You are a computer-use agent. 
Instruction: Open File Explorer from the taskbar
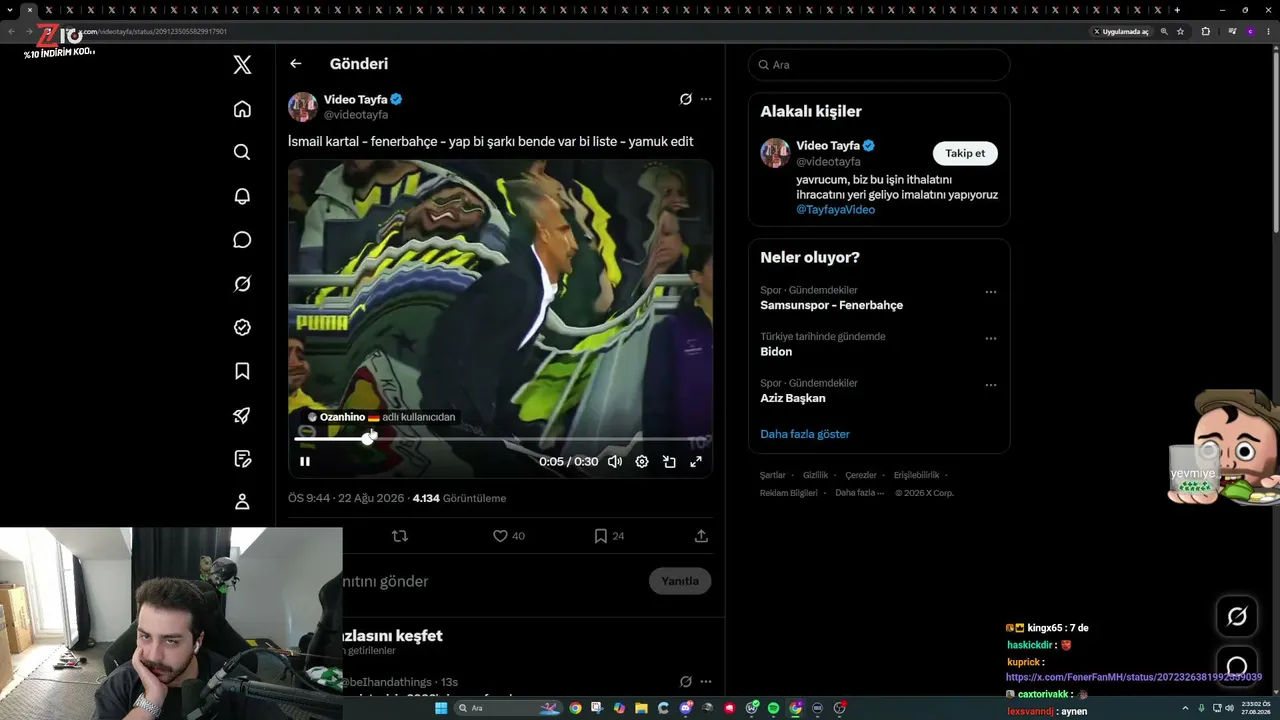642,708
